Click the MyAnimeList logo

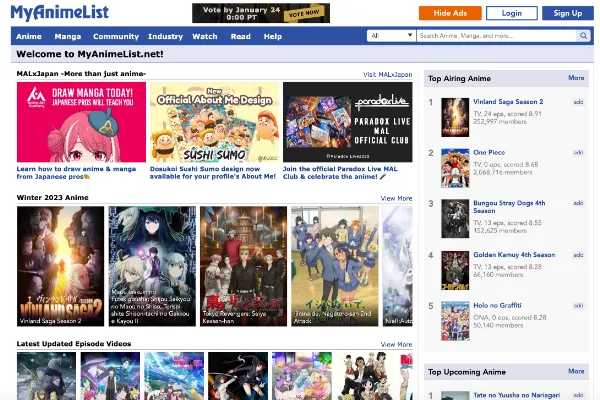tap(60, 13)
